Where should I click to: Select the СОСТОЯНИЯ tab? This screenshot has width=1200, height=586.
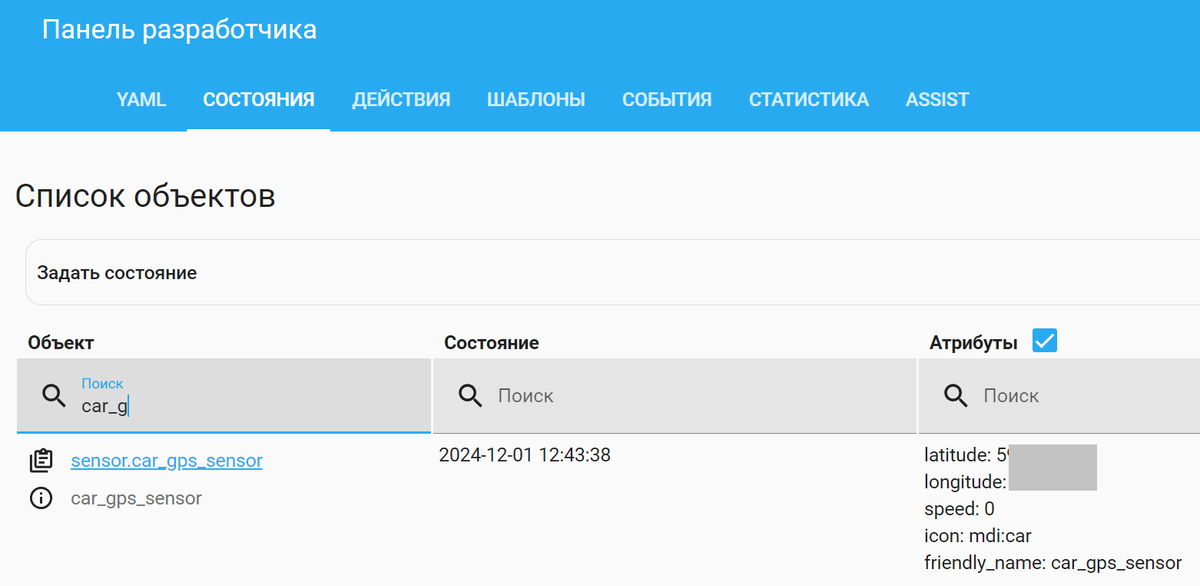pyautogui.click(x=259, y=100)
